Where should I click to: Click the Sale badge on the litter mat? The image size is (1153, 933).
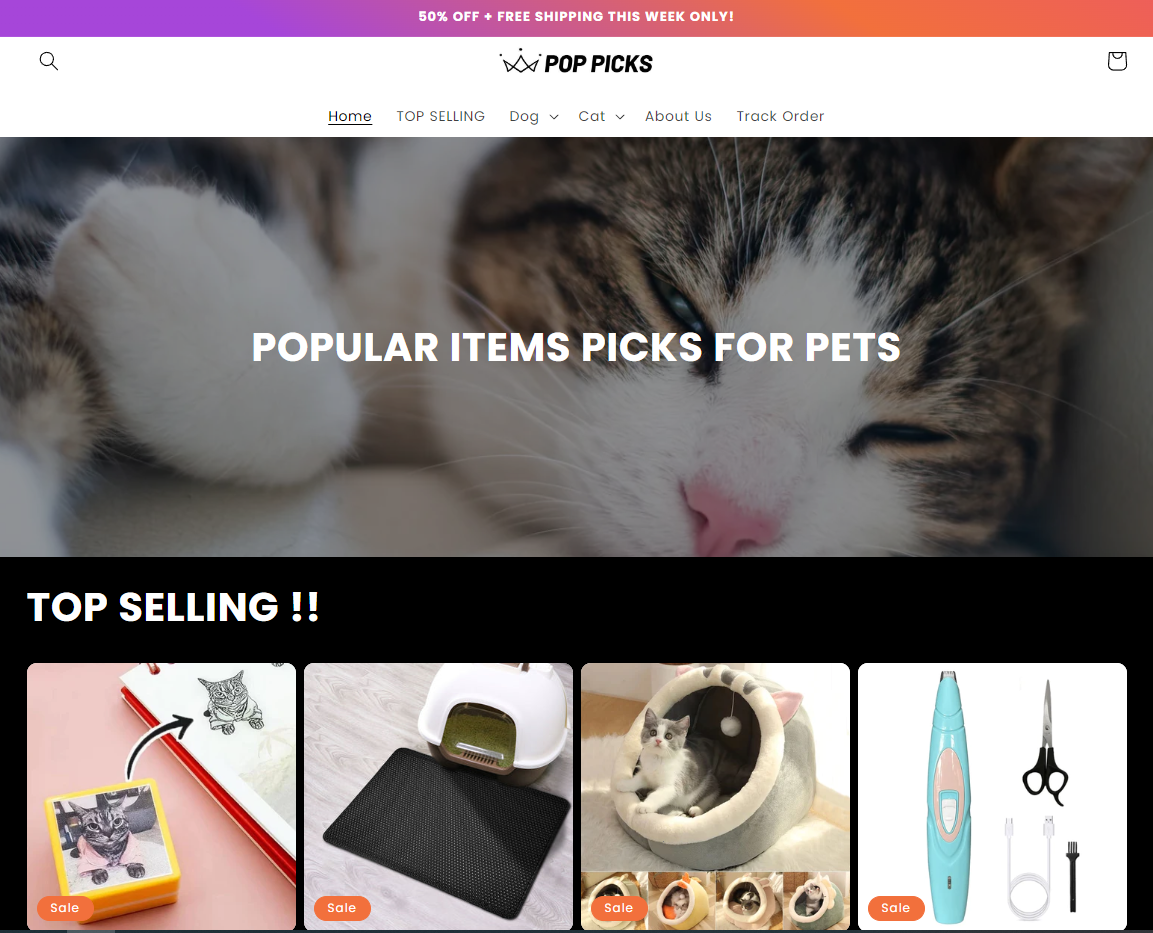click(342, 908)
